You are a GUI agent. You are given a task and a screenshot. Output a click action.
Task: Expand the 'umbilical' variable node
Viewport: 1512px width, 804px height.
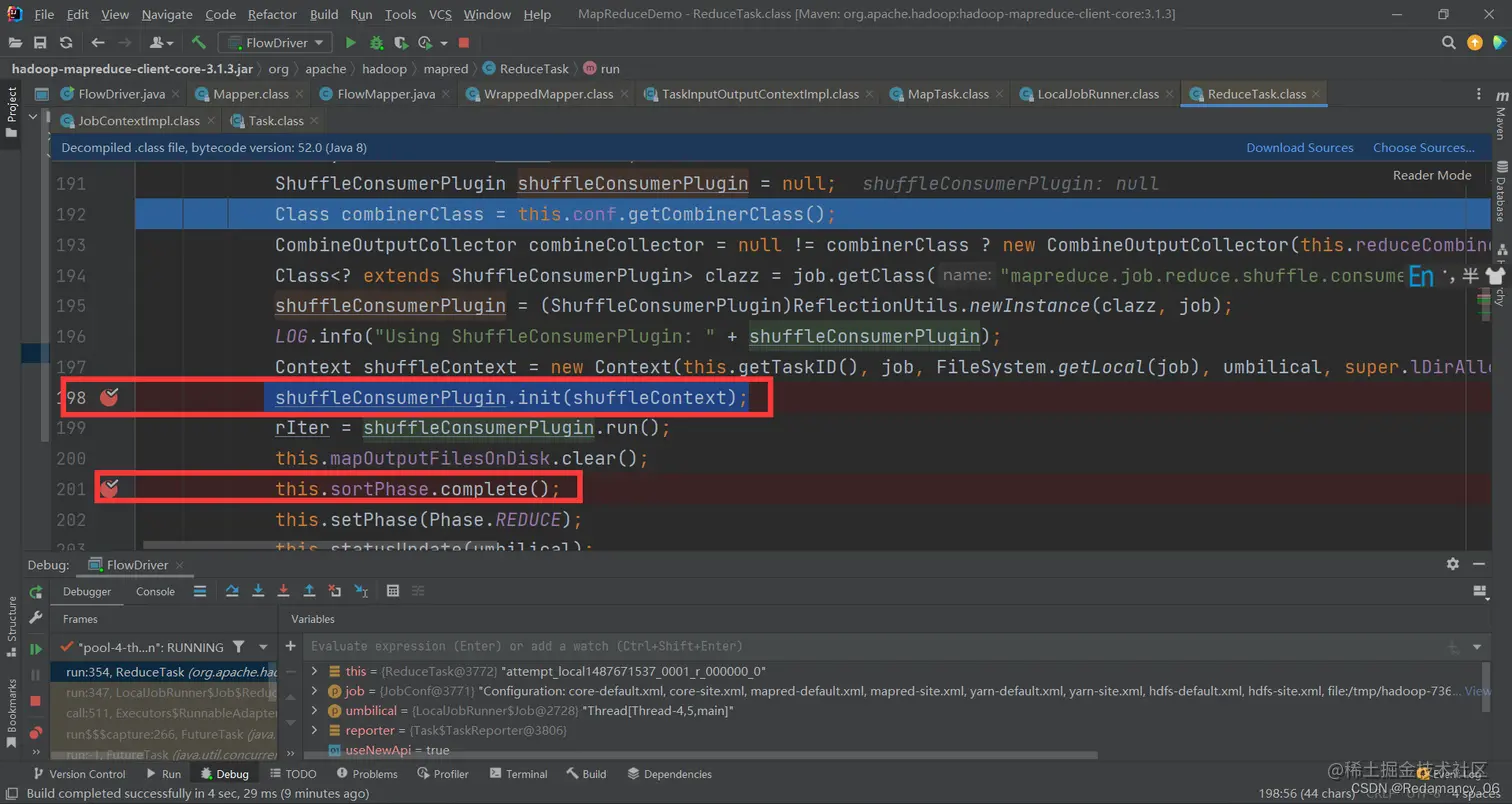click(314, 711)
